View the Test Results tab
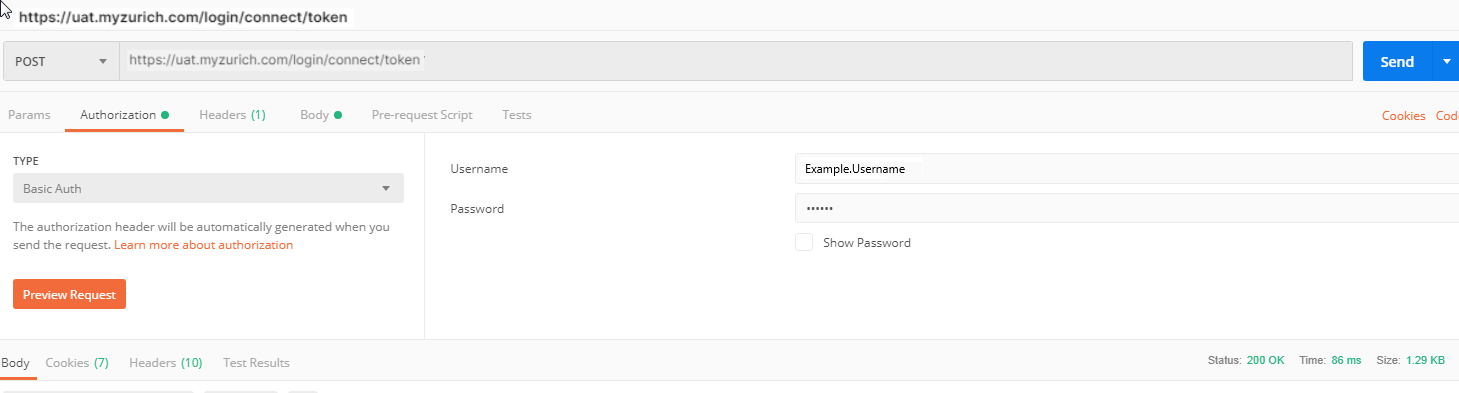 pos(256,363)
